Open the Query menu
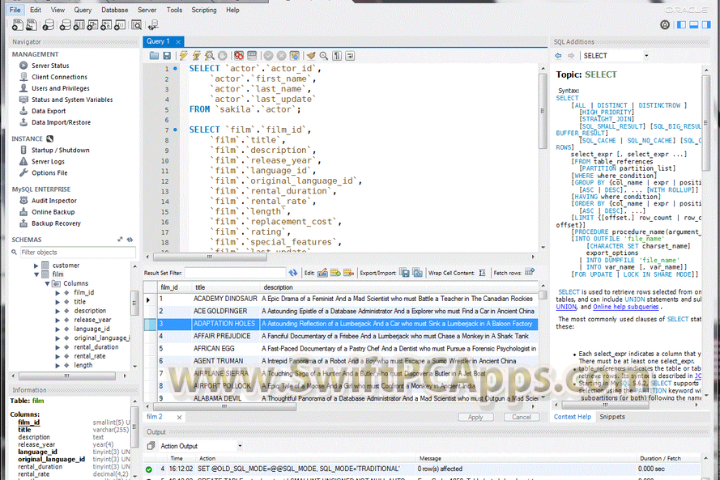720x480 pixels. (x=83, y=10)
